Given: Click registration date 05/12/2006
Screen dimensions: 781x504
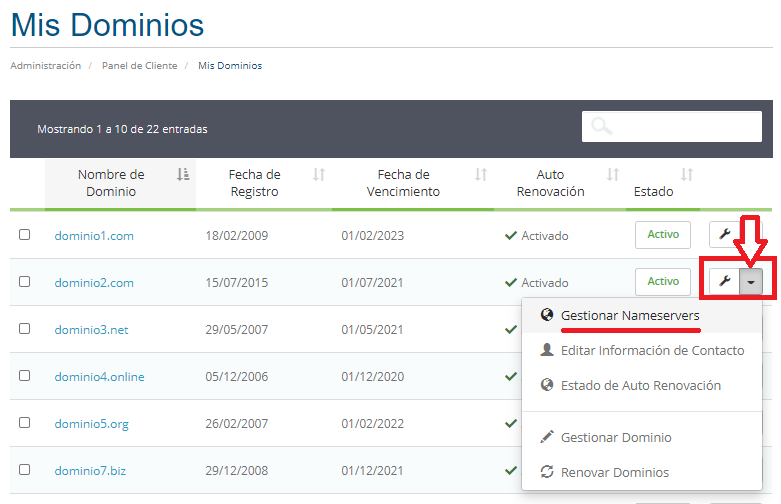Looking at the screenshot, I should pos(237,377).
